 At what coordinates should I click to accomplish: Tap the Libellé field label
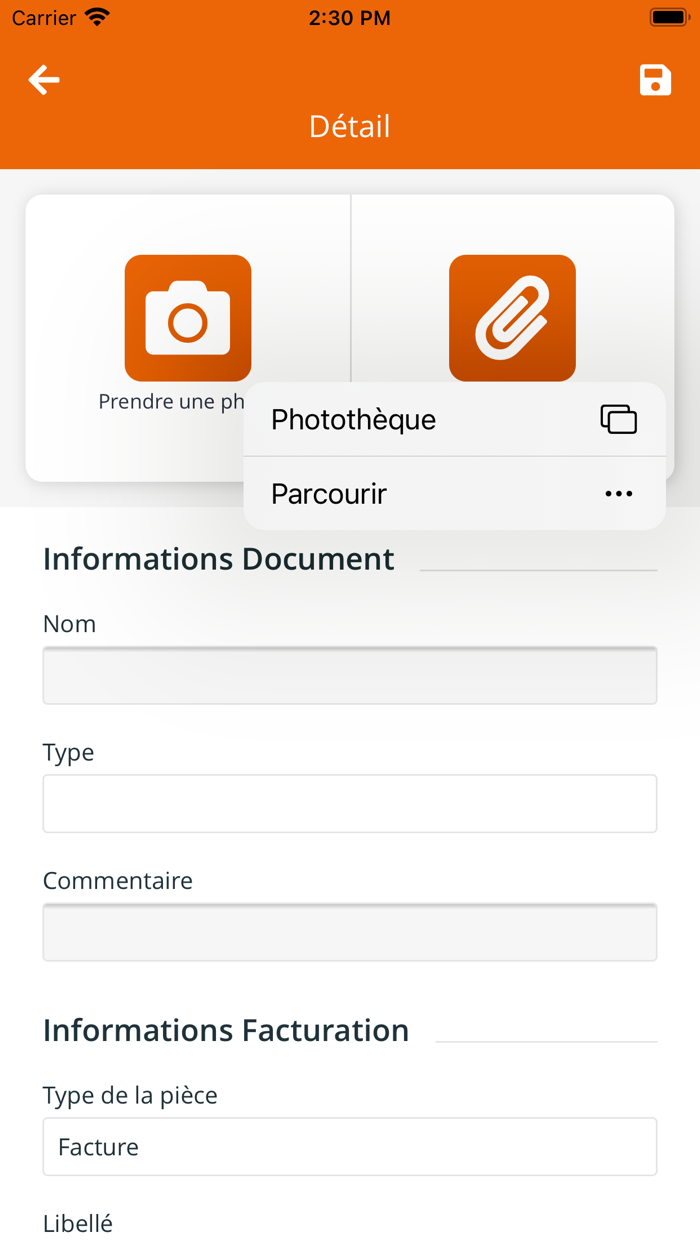pos(78,1224)
